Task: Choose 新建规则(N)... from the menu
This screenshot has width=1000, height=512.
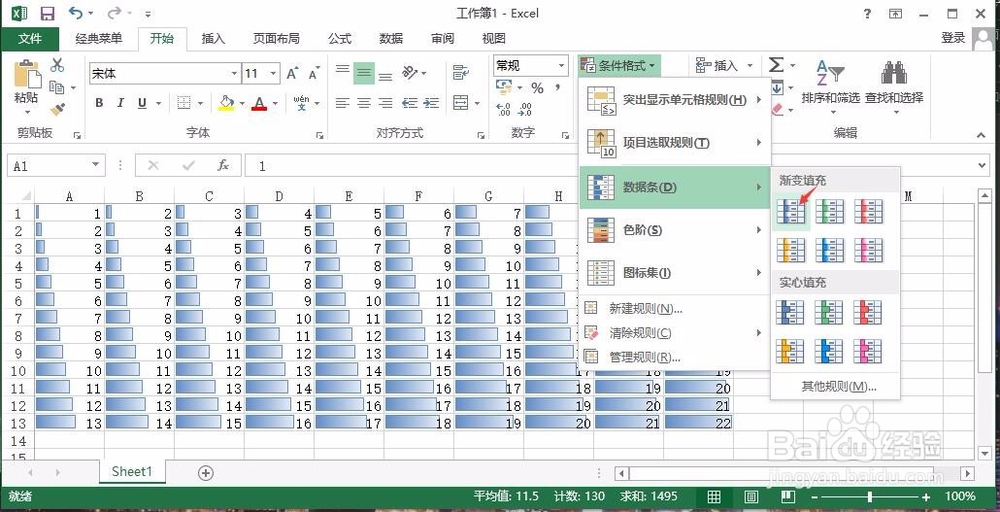Action: point(674,309)
